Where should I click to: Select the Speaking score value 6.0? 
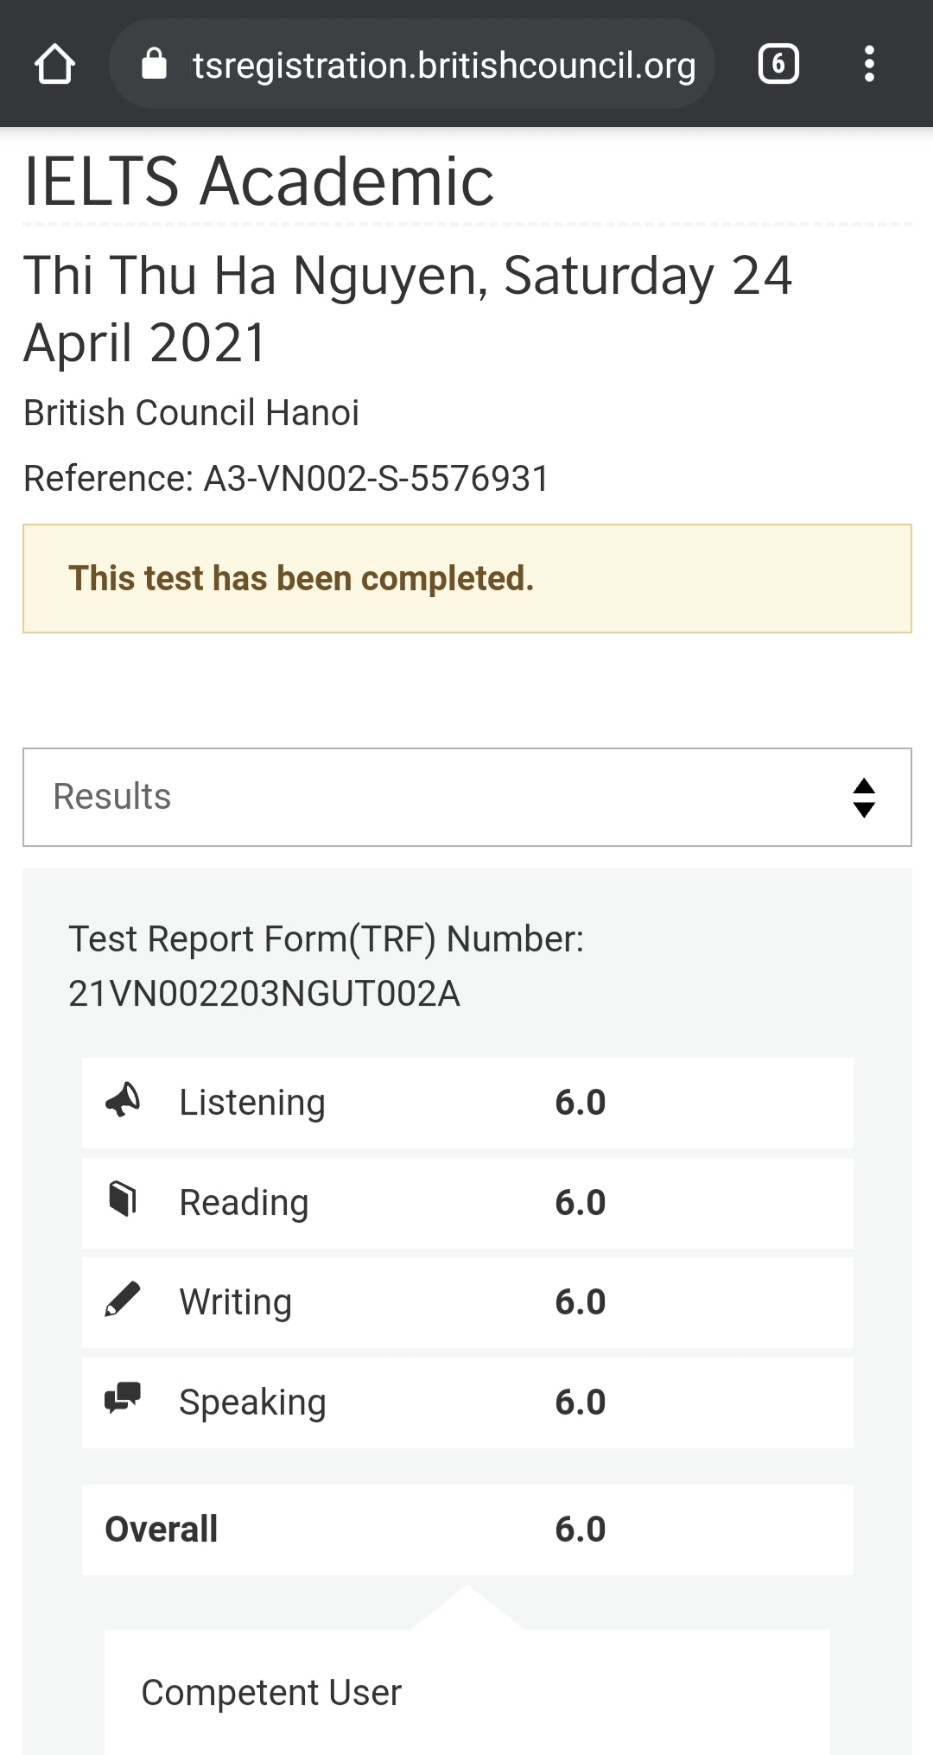580,1402
